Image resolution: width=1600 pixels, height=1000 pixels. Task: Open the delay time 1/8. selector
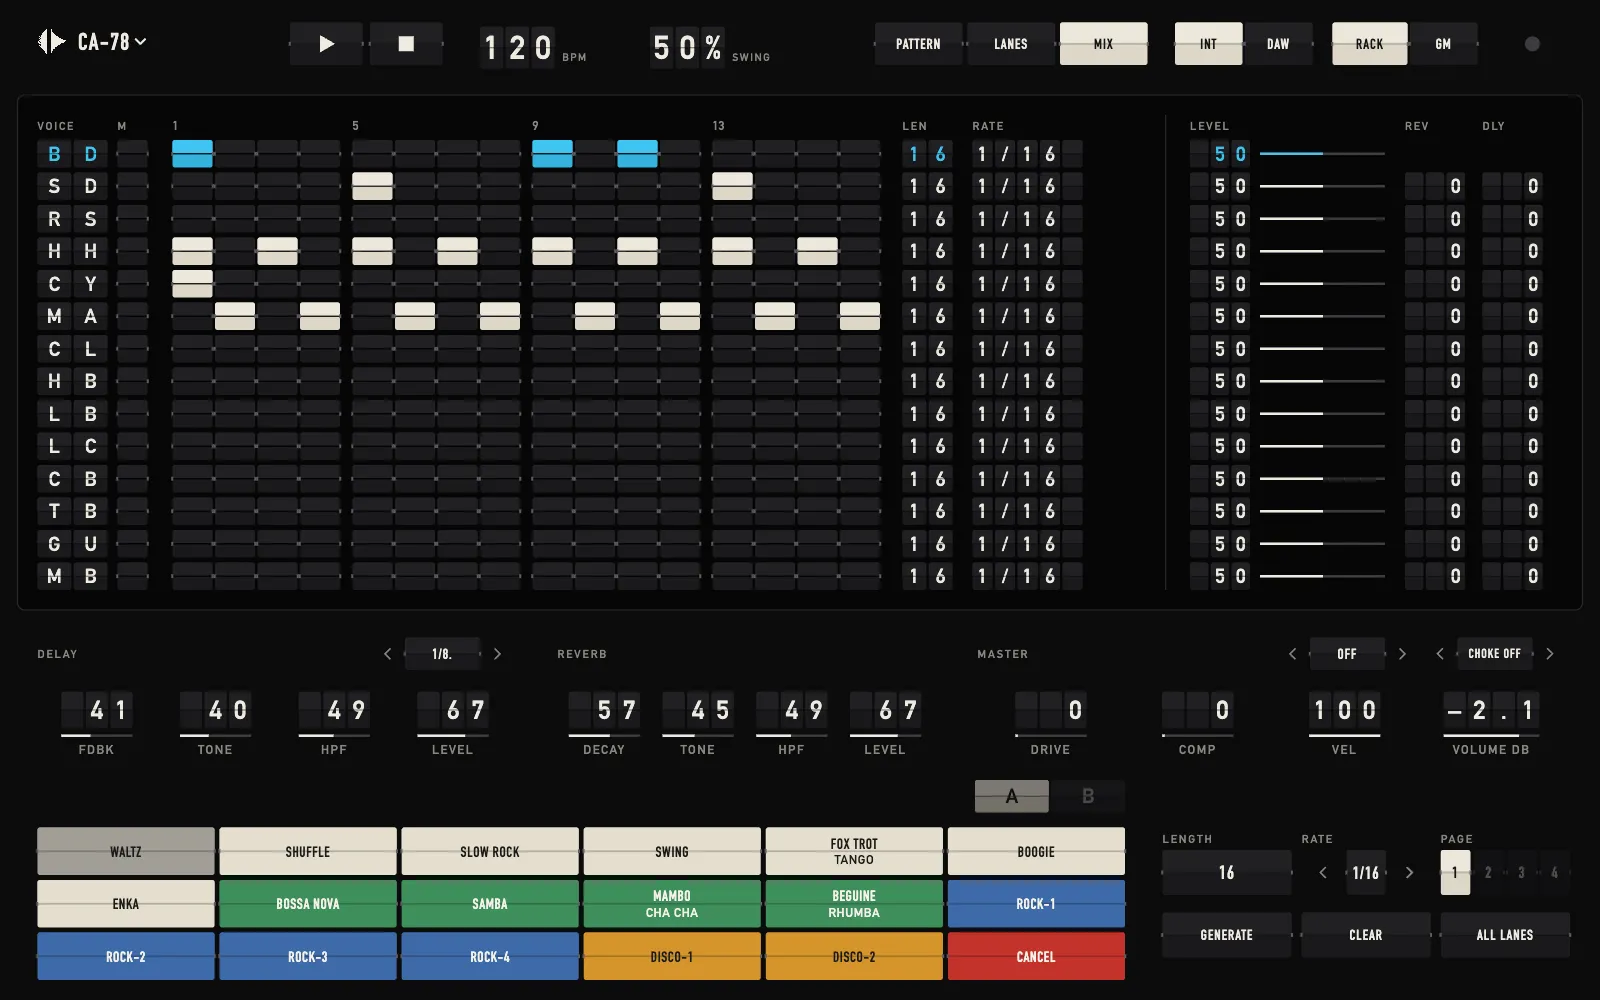click(x=442, y=654)
